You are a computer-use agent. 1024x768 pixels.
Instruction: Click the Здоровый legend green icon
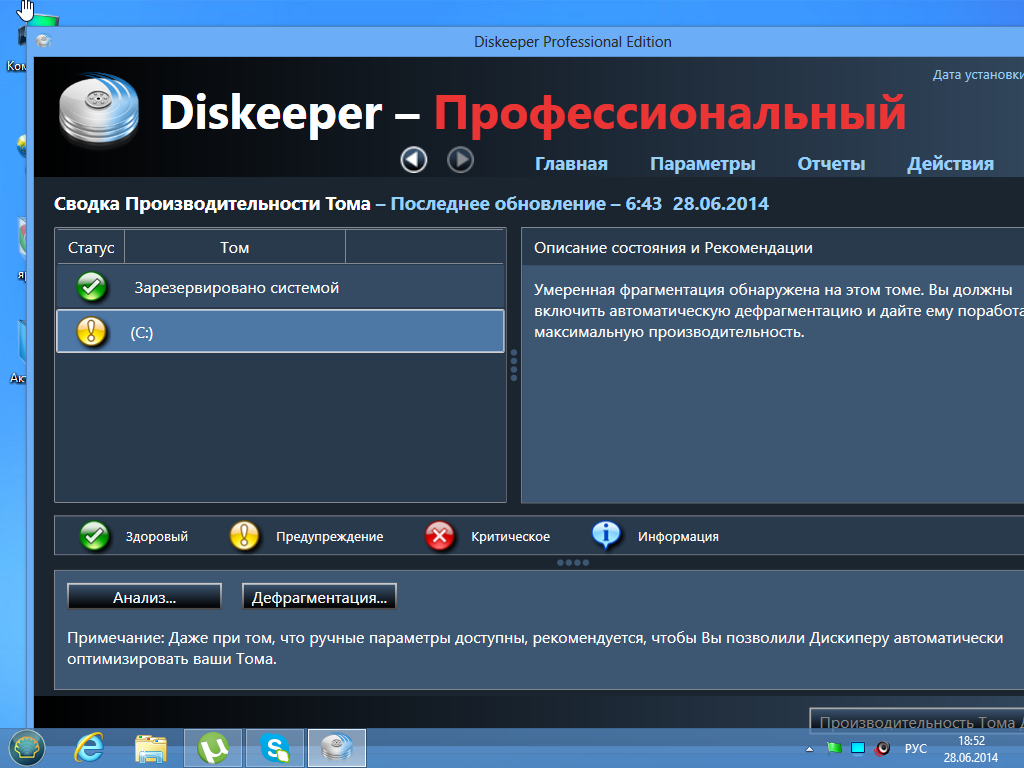95,536
